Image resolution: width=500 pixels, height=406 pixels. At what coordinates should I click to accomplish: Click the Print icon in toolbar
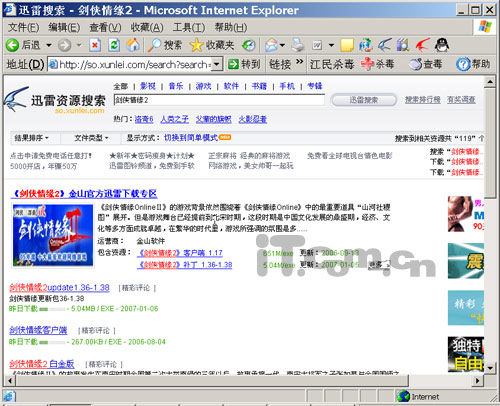pyautogui.click(x=298, y=45)
